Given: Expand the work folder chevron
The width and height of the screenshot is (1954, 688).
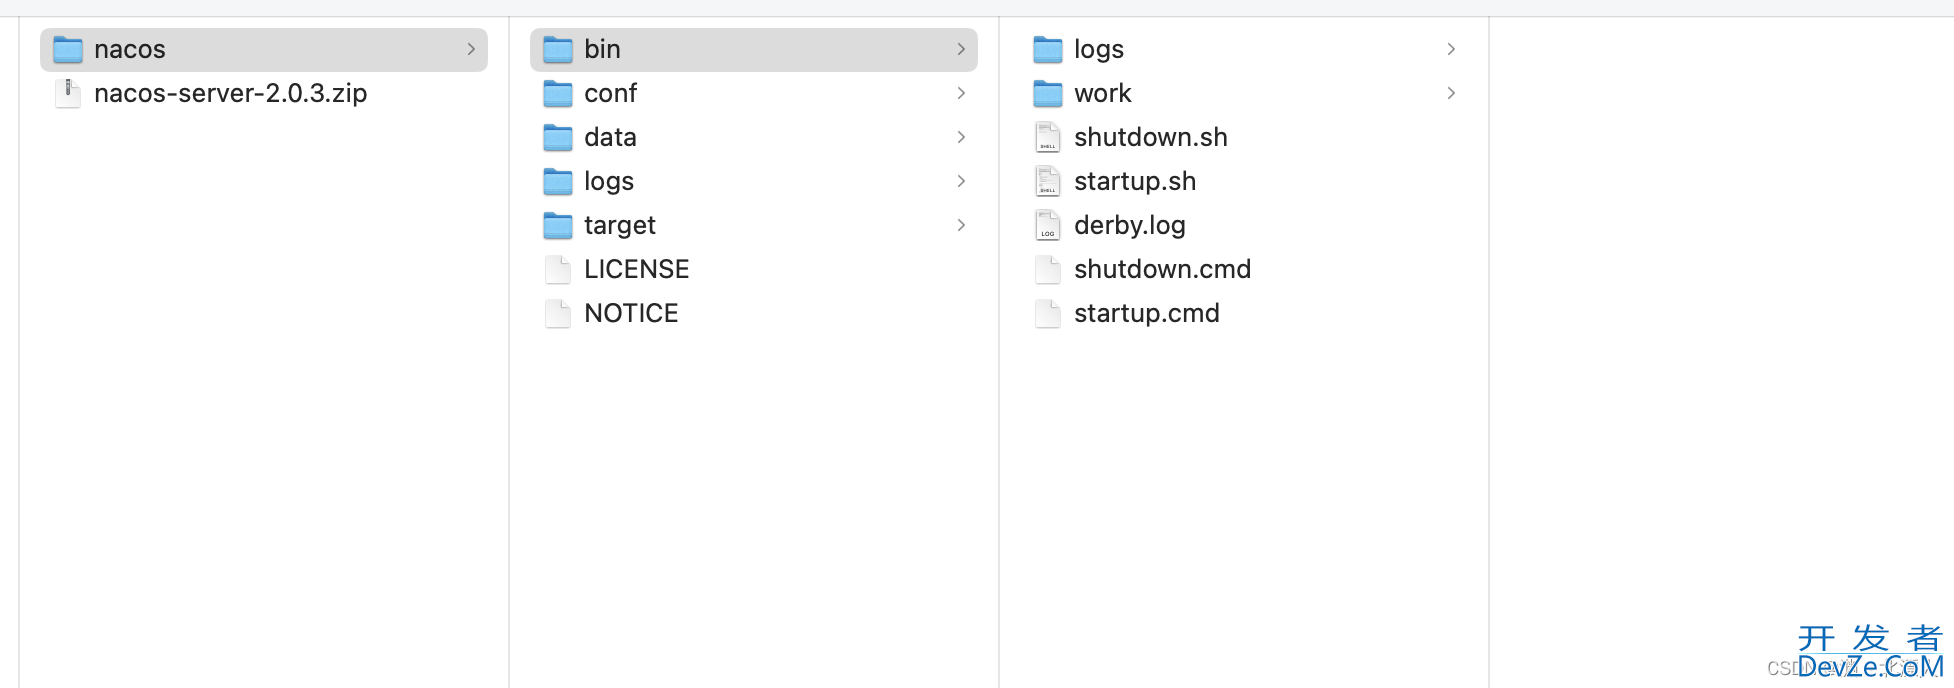Looking at the screenshot, I should point(1451,93).
